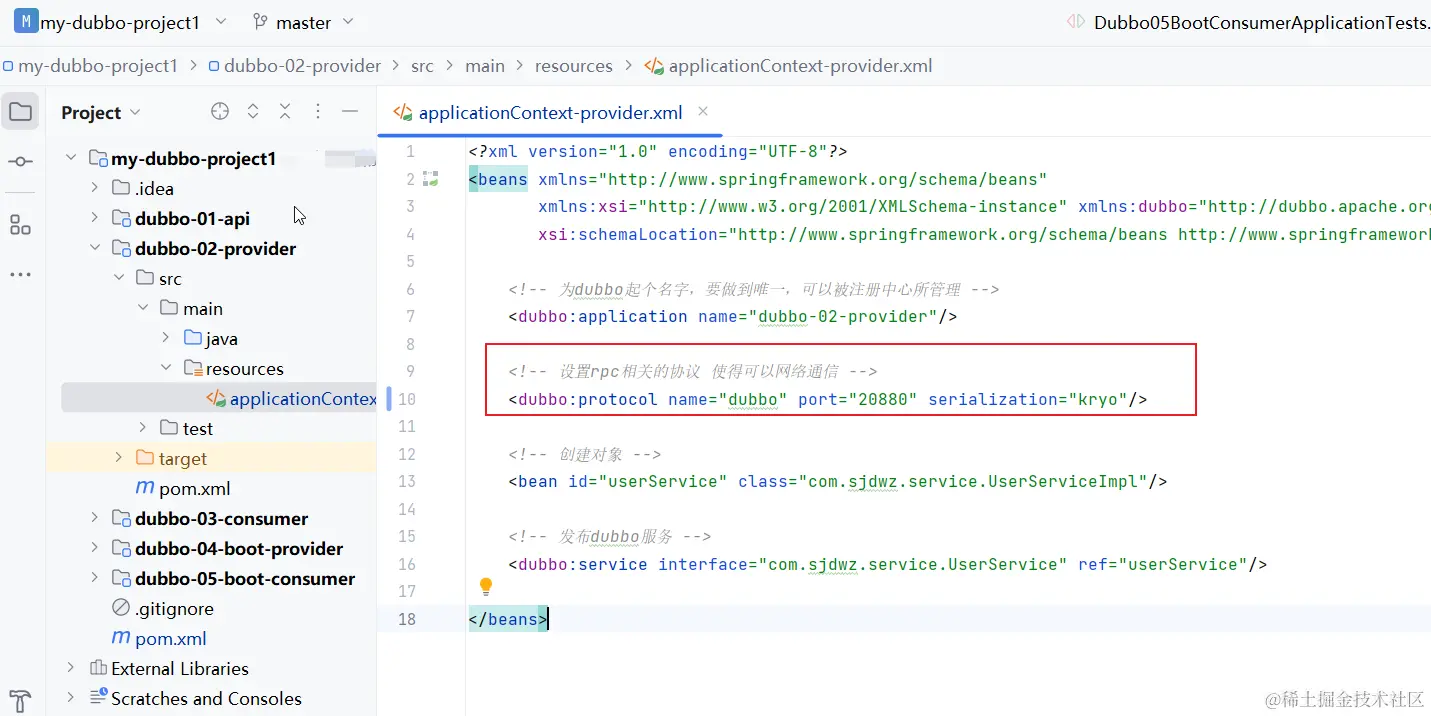Click run configuration icon beside Dubbo05BootConsumerApplicationTests
The width and height of the screenshot is (1431, 716).
(x=1075, y=21)
